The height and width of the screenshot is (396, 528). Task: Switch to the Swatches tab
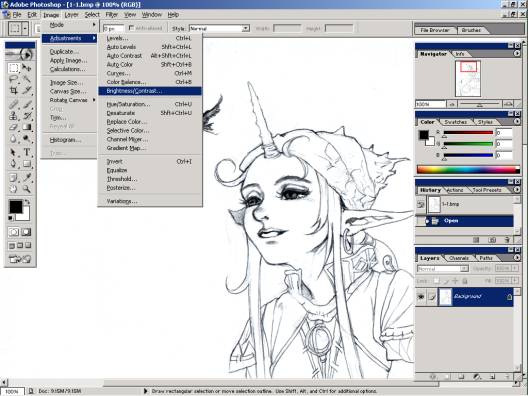[x=455, y=122]
